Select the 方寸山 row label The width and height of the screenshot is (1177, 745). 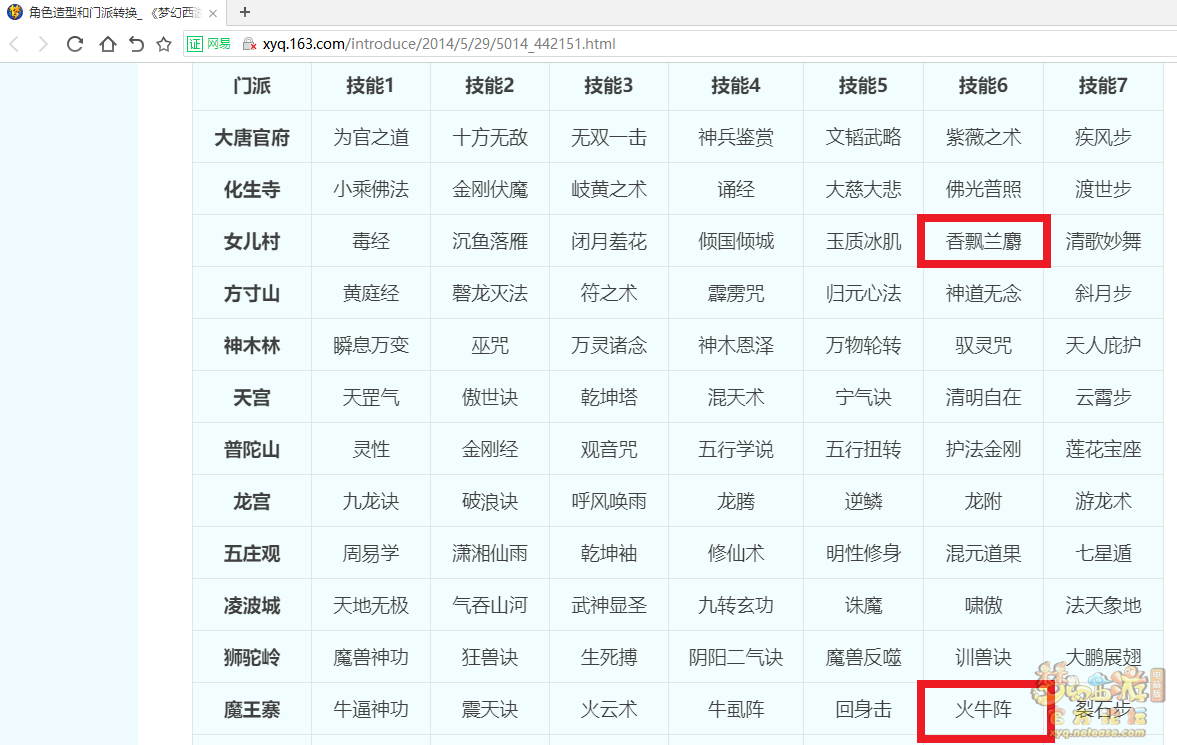click(x=252, y=293)
